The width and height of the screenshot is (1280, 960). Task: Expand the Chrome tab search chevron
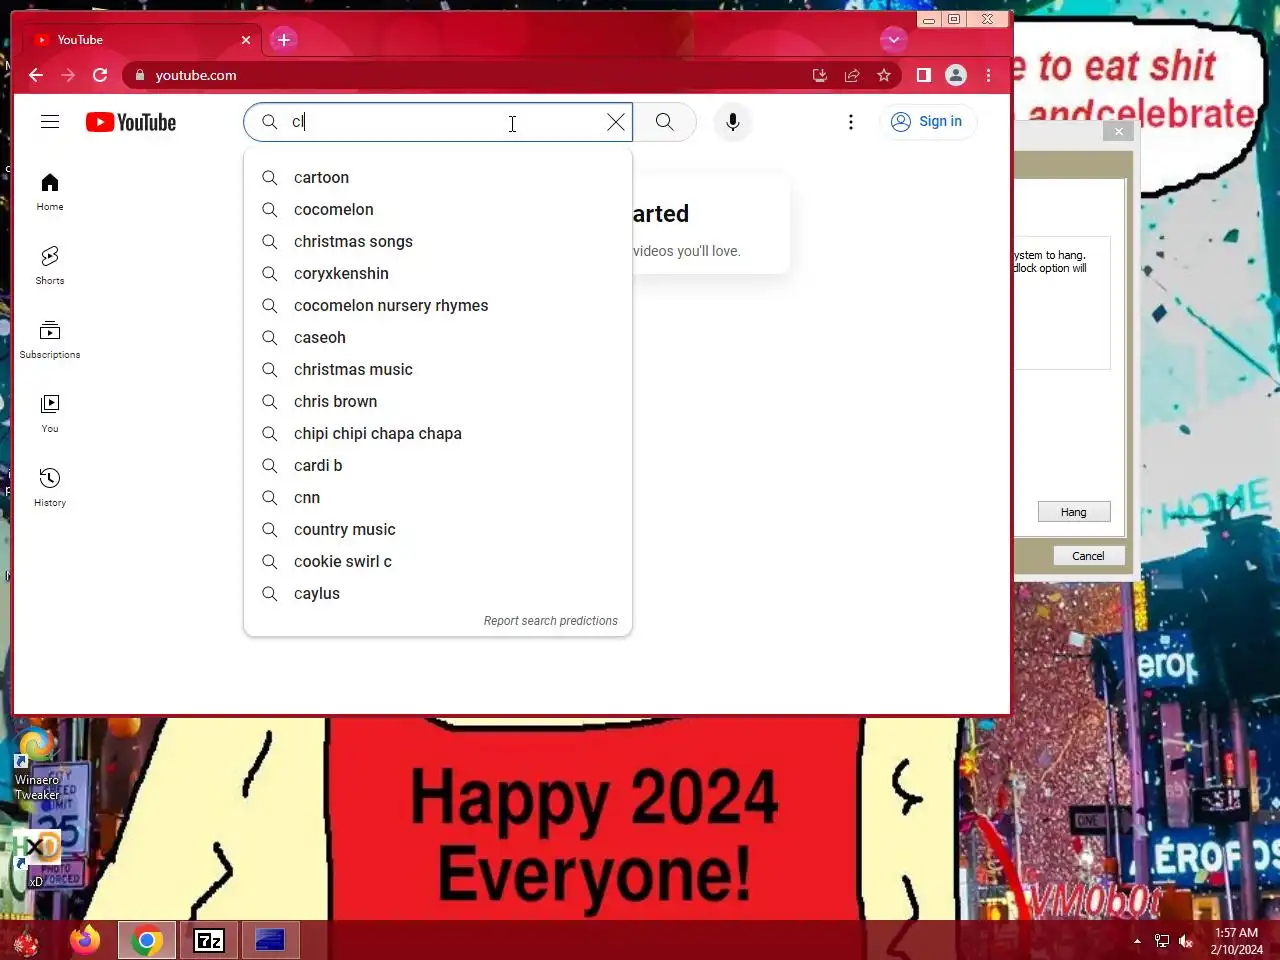coord(893,40)
